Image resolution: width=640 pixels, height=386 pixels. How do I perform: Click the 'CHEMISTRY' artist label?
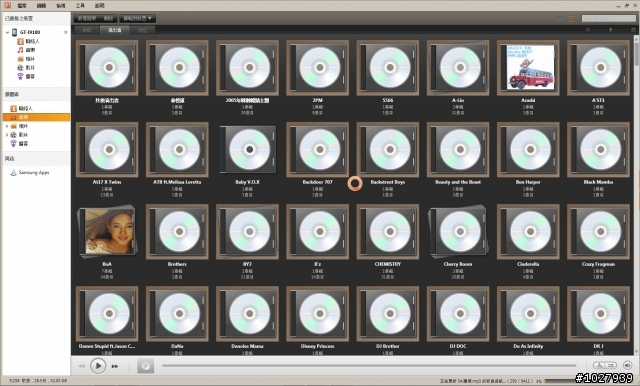(388, 264)
